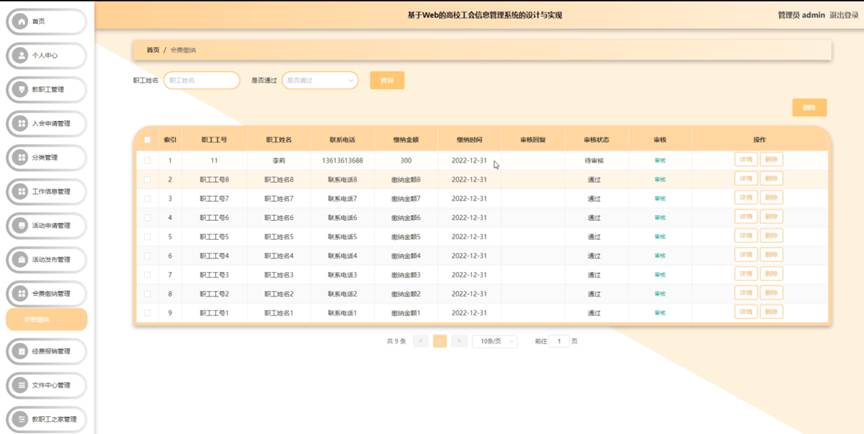Click 审核 link in 职工工号5 row
Image resolution: width=864 pixels, height=434 pixels.
coord(660,237)
